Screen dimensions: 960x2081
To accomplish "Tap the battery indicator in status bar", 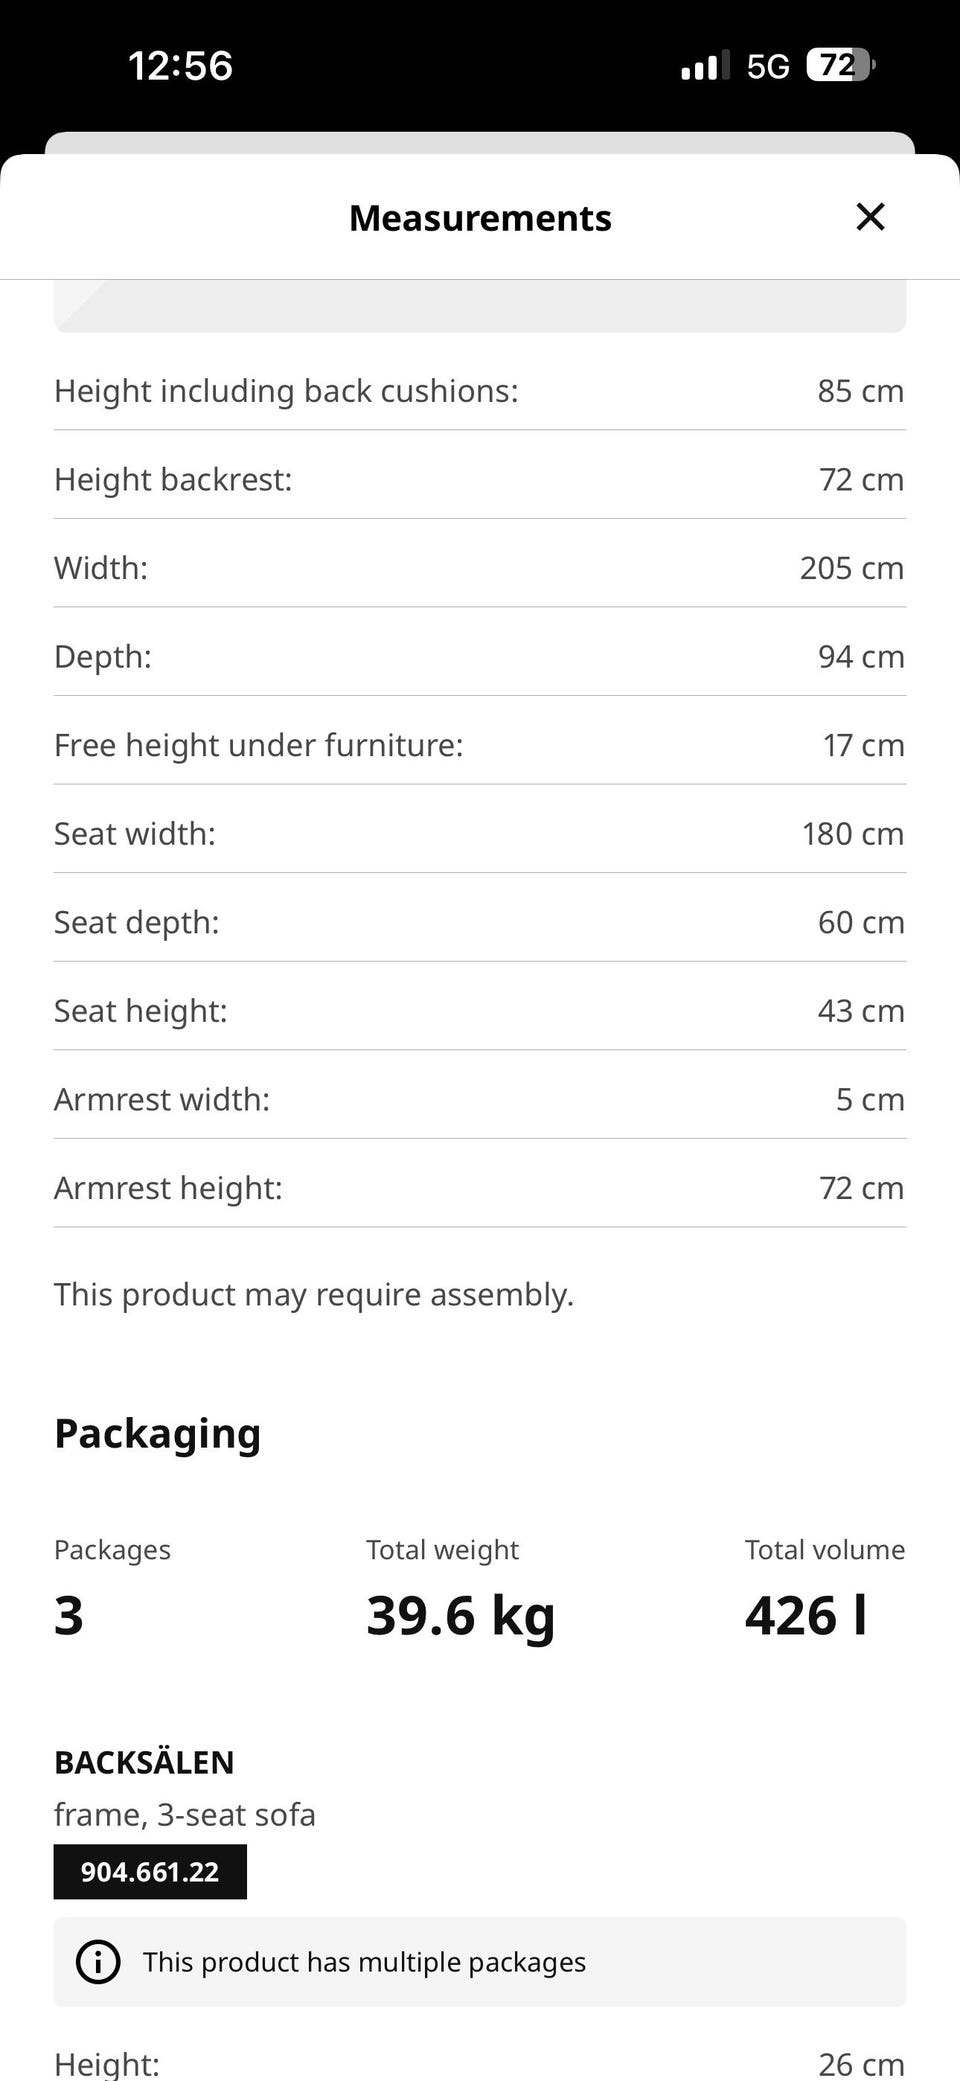I will 840,66.
